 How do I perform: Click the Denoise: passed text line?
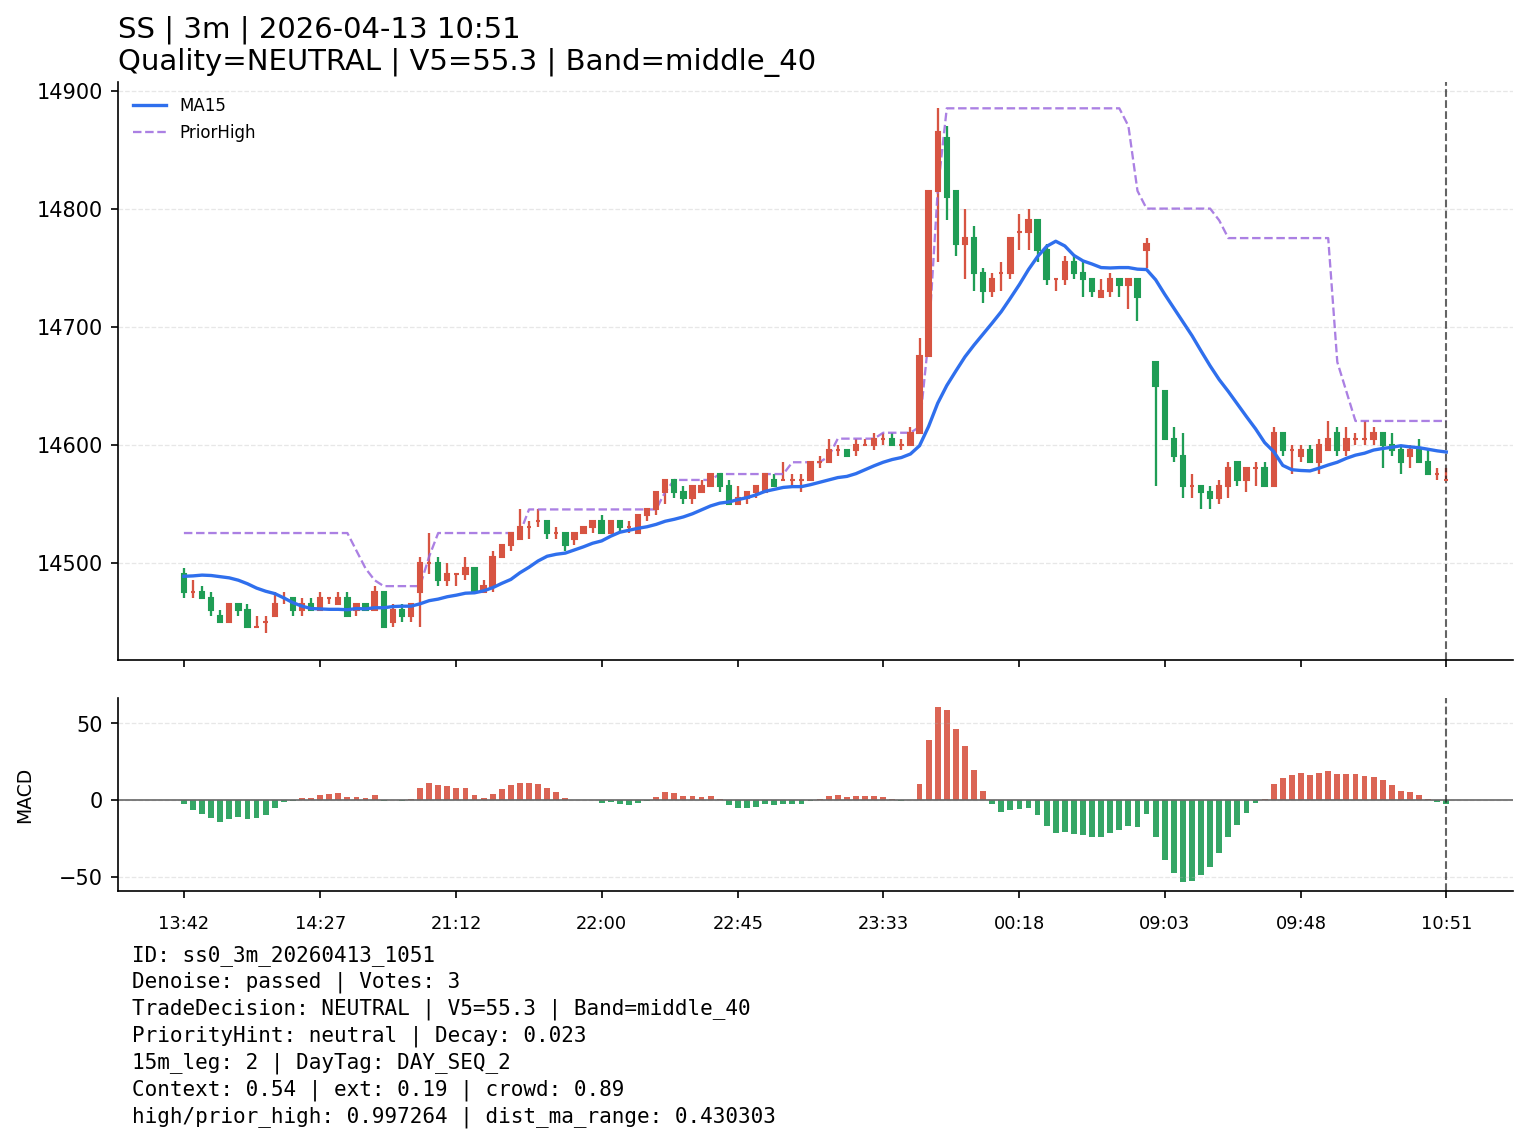coord(295,982)
